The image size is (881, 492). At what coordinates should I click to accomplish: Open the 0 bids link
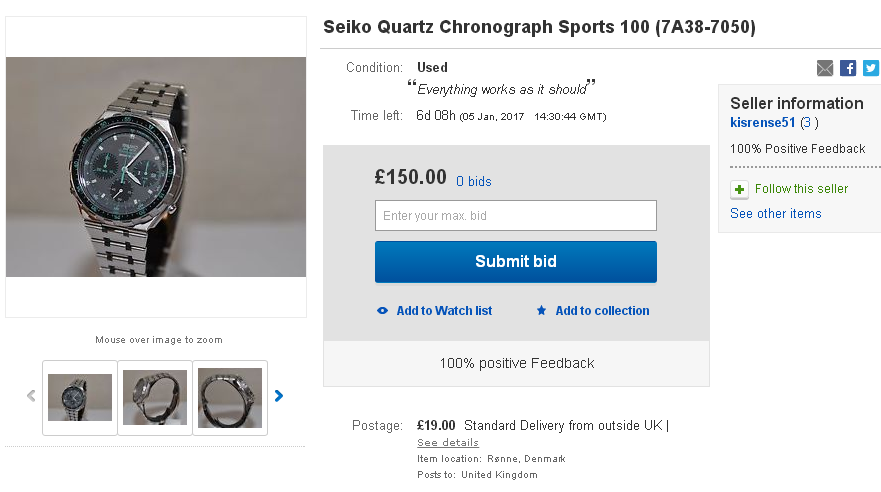click(x=474, y=181)
